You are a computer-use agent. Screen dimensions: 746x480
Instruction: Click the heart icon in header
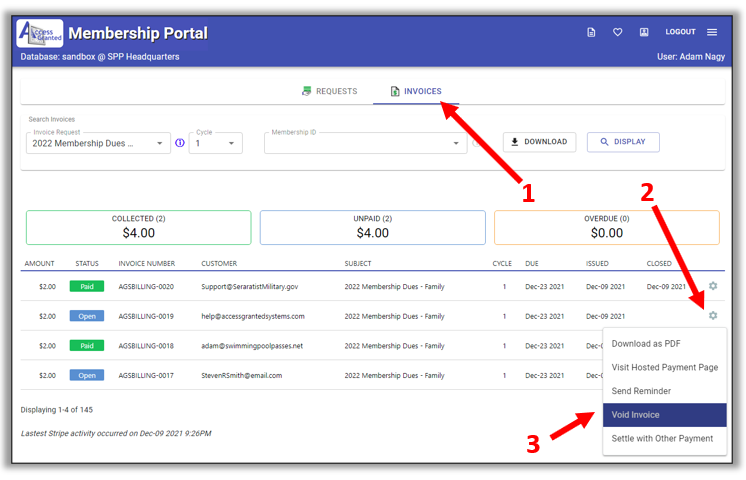tap(618, 33)
